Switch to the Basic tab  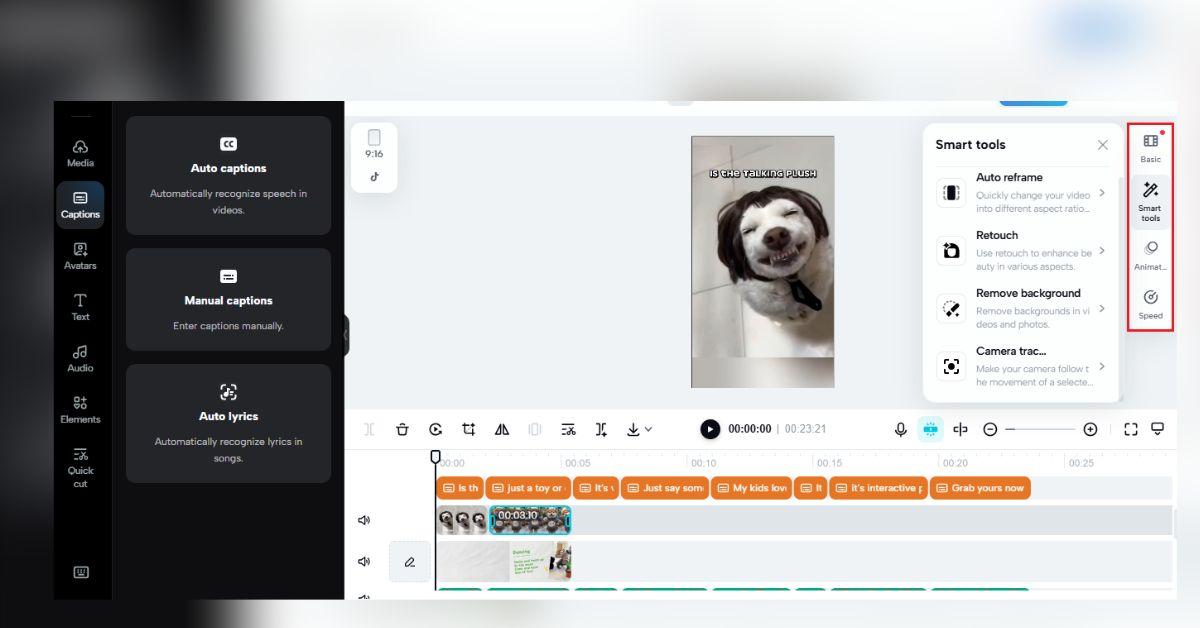1150,147
